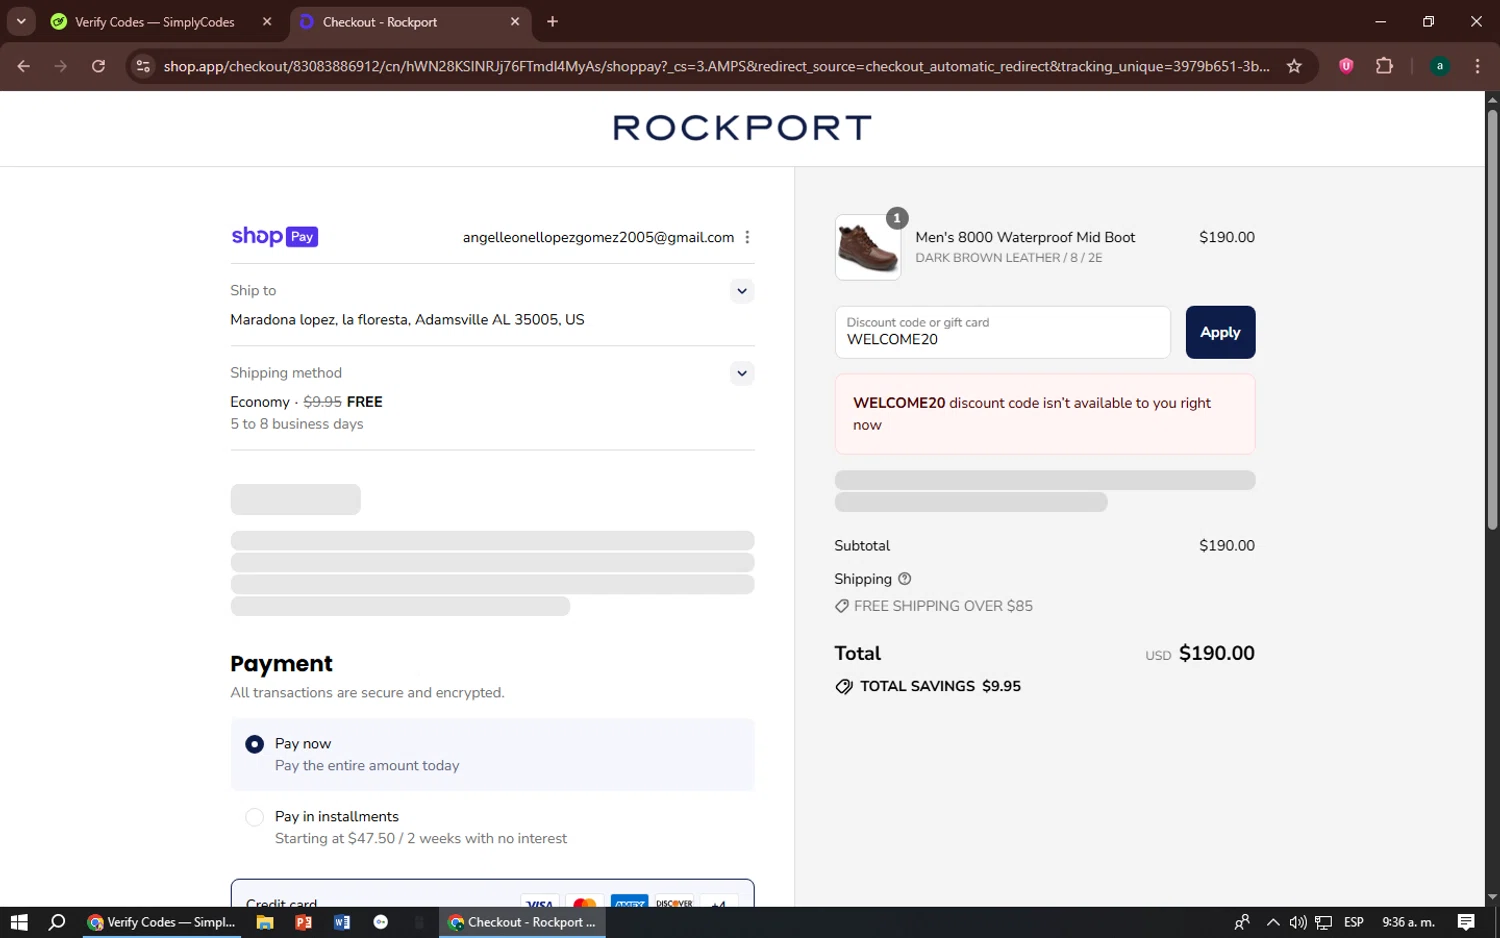
Task: Close the Checkout Rockport tab
Action: click(x=515, y=22)
